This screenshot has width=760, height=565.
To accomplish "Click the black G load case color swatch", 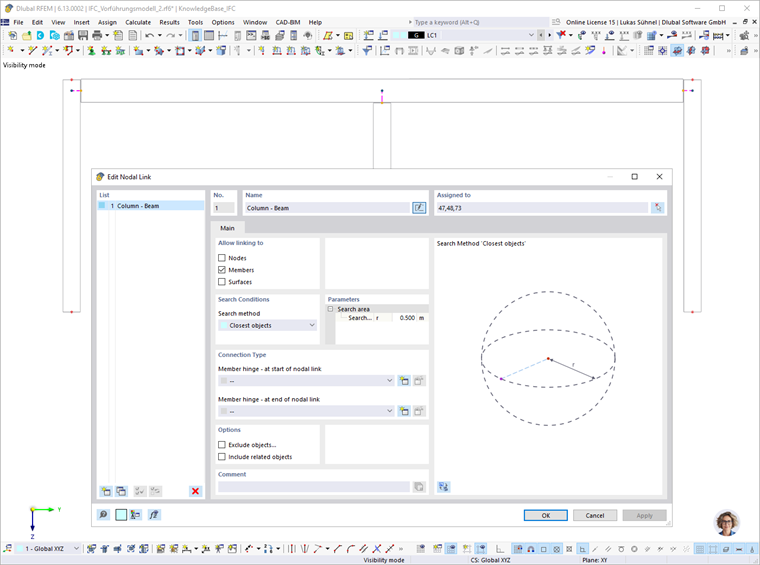I will [x=416, y=35].
